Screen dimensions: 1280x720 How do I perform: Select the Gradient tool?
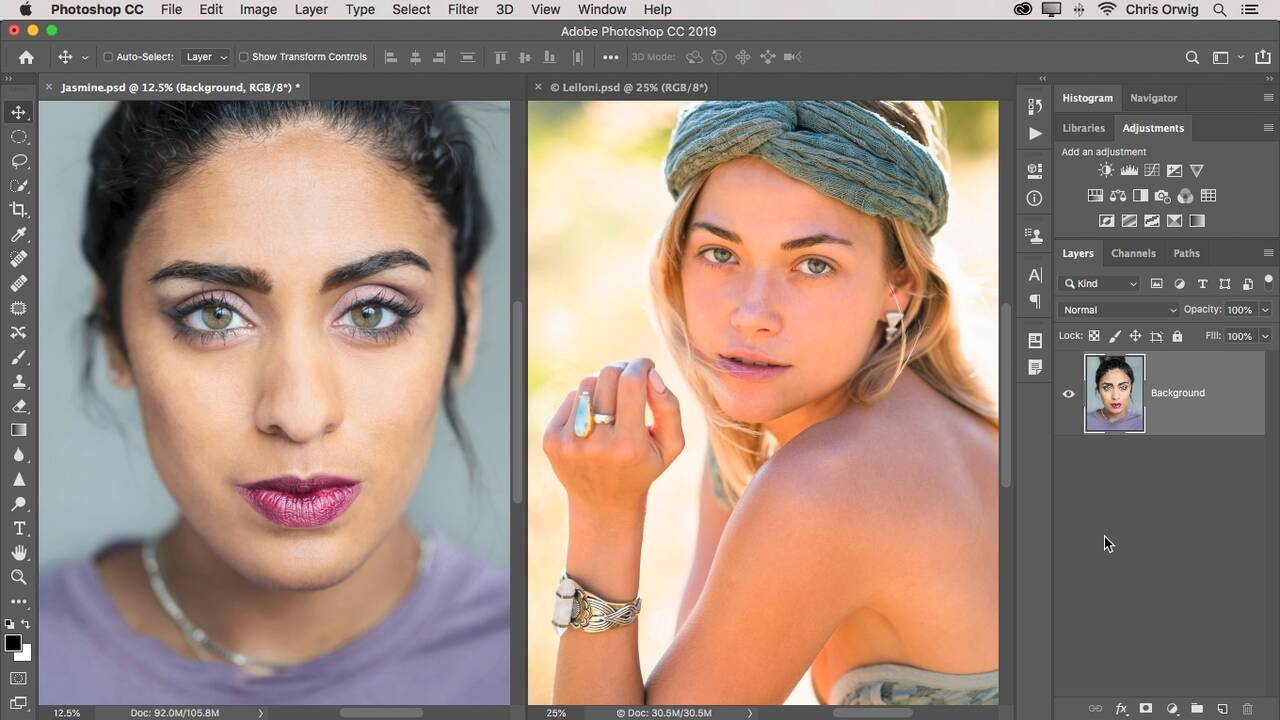pos(18,430)
